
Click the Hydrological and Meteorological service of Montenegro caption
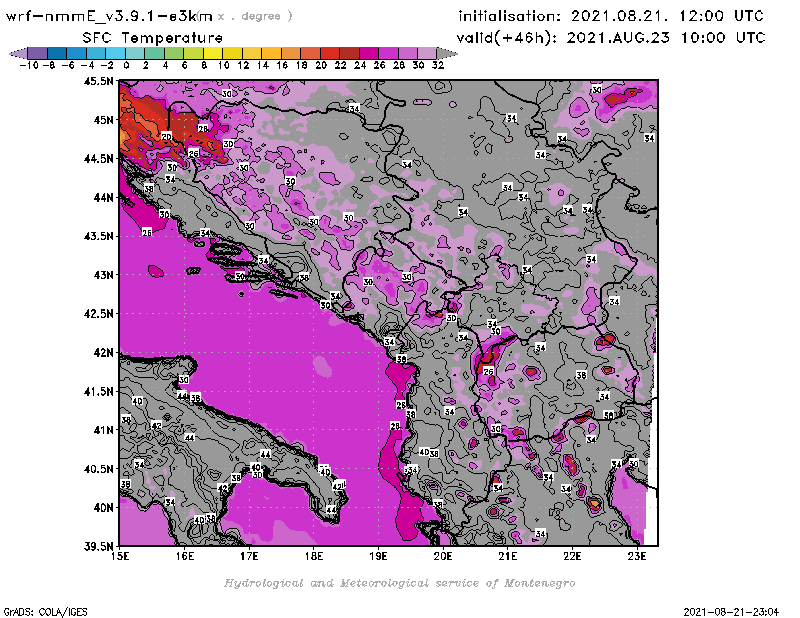[399, 583]
